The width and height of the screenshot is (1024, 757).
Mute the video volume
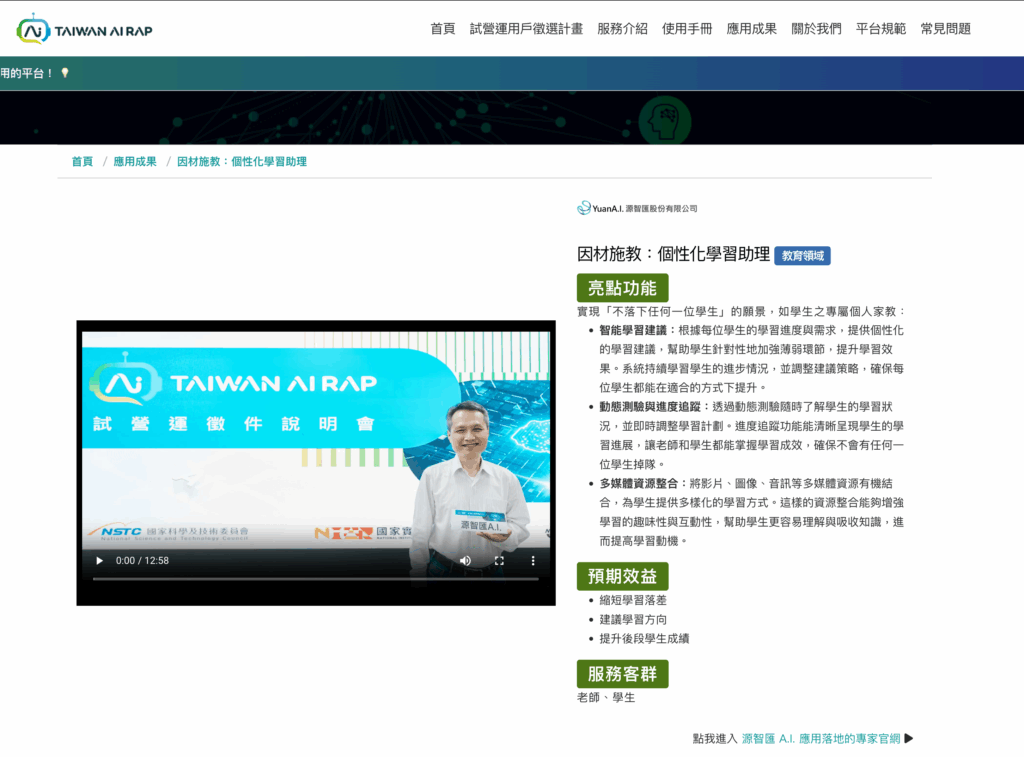[465, 560]
